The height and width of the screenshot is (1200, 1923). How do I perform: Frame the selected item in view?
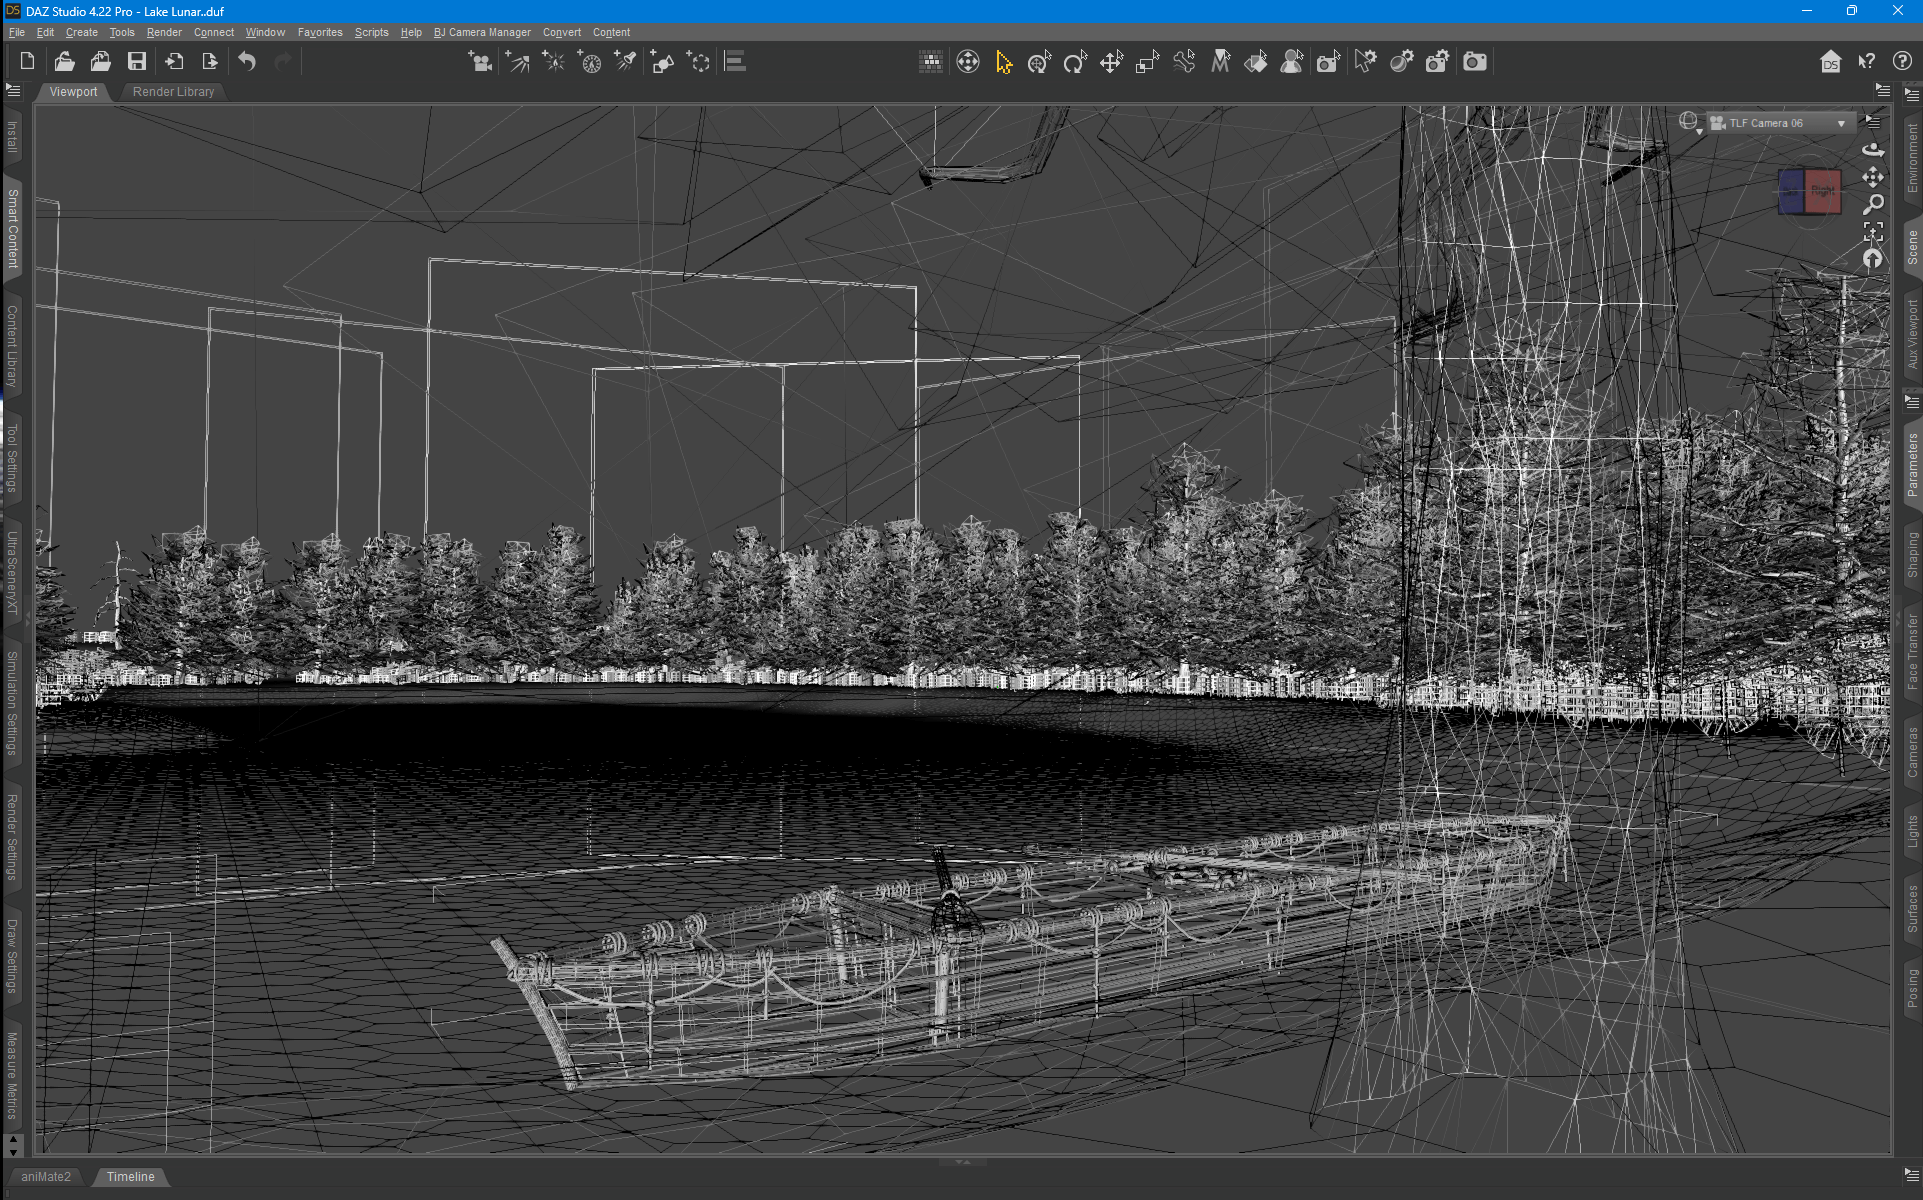pos(1873,232)
